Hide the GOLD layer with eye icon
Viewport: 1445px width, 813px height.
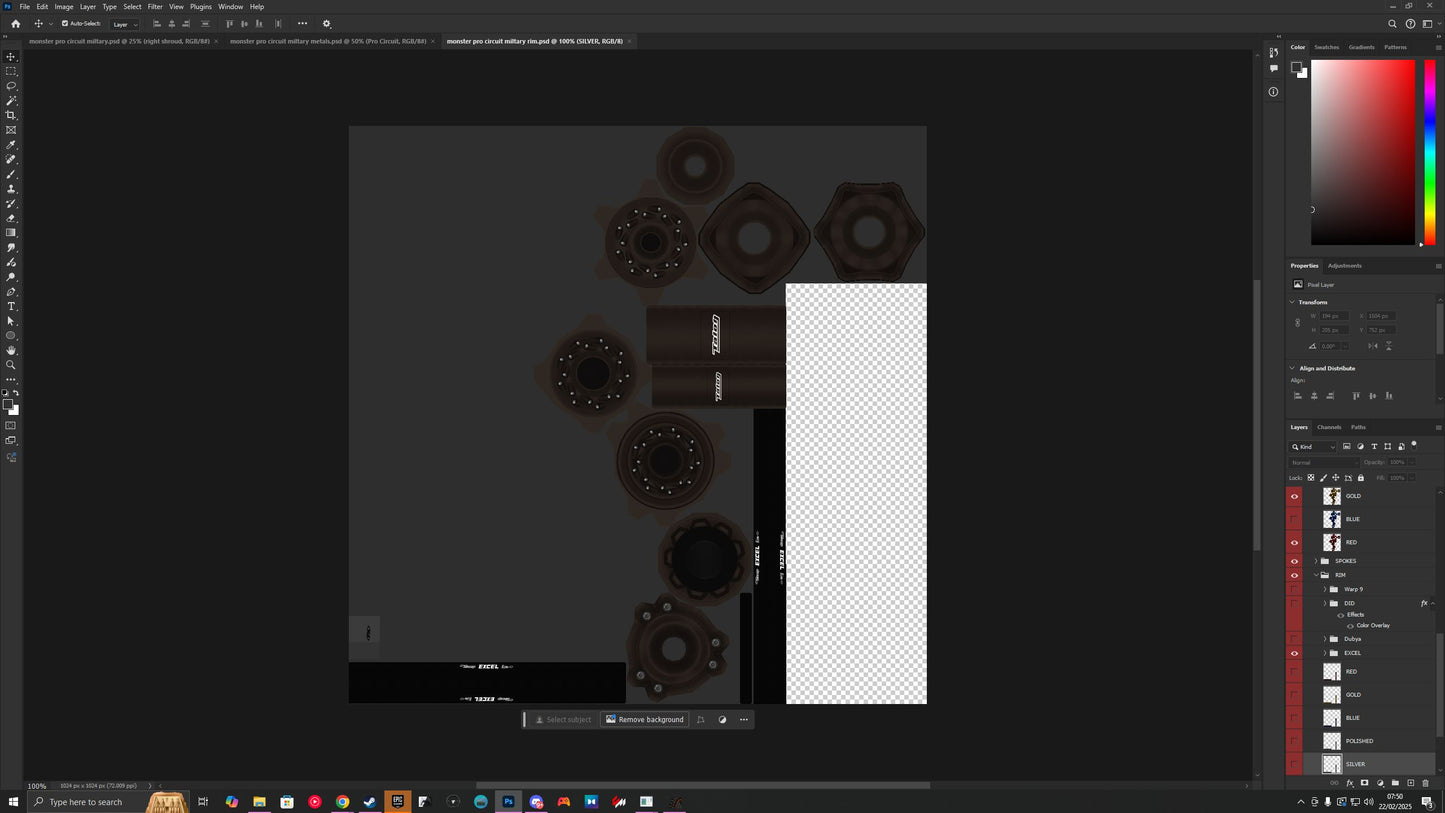click(x=1294, y=496)
